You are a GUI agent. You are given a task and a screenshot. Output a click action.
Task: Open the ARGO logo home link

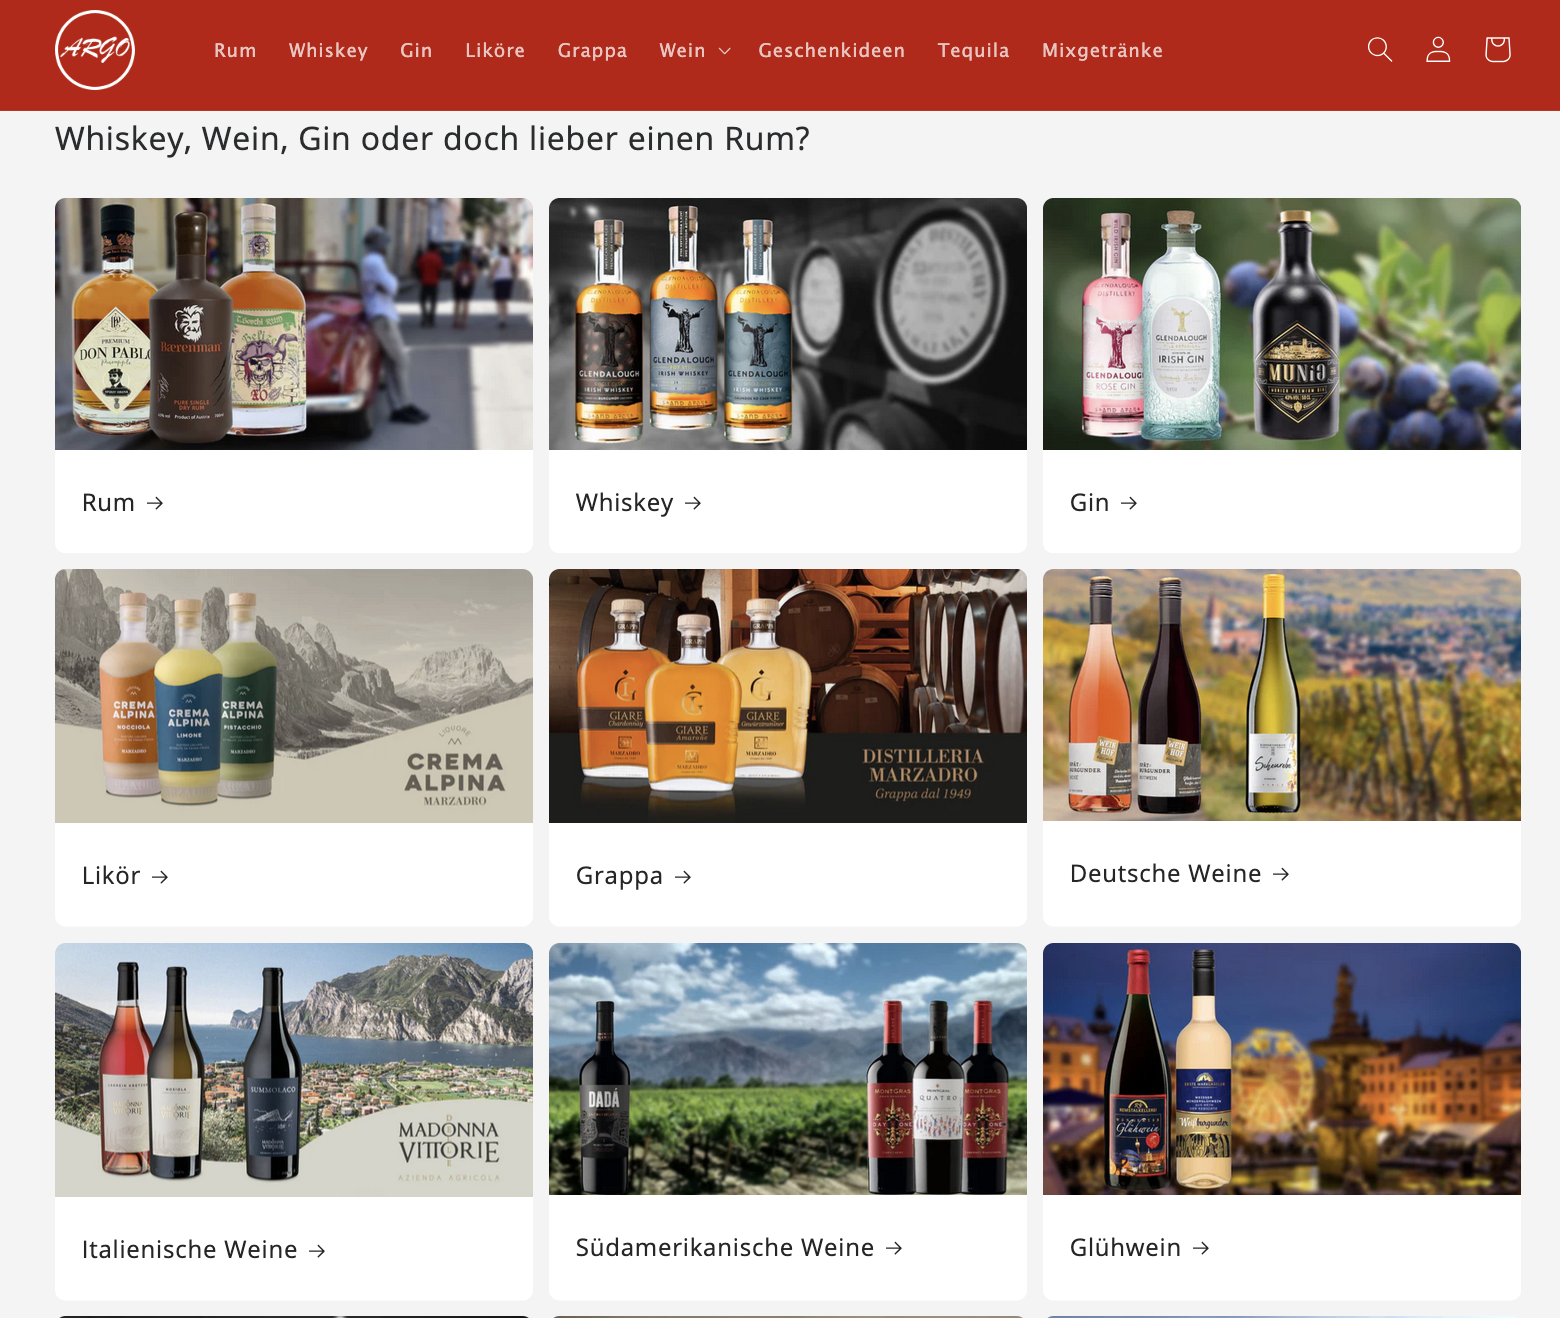click(95, 50)
